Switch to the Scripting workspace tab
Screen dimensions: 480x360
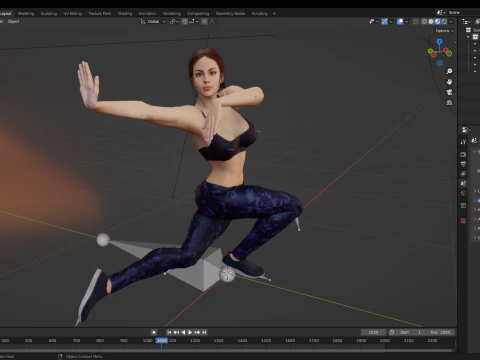click(x=259, y=14)
